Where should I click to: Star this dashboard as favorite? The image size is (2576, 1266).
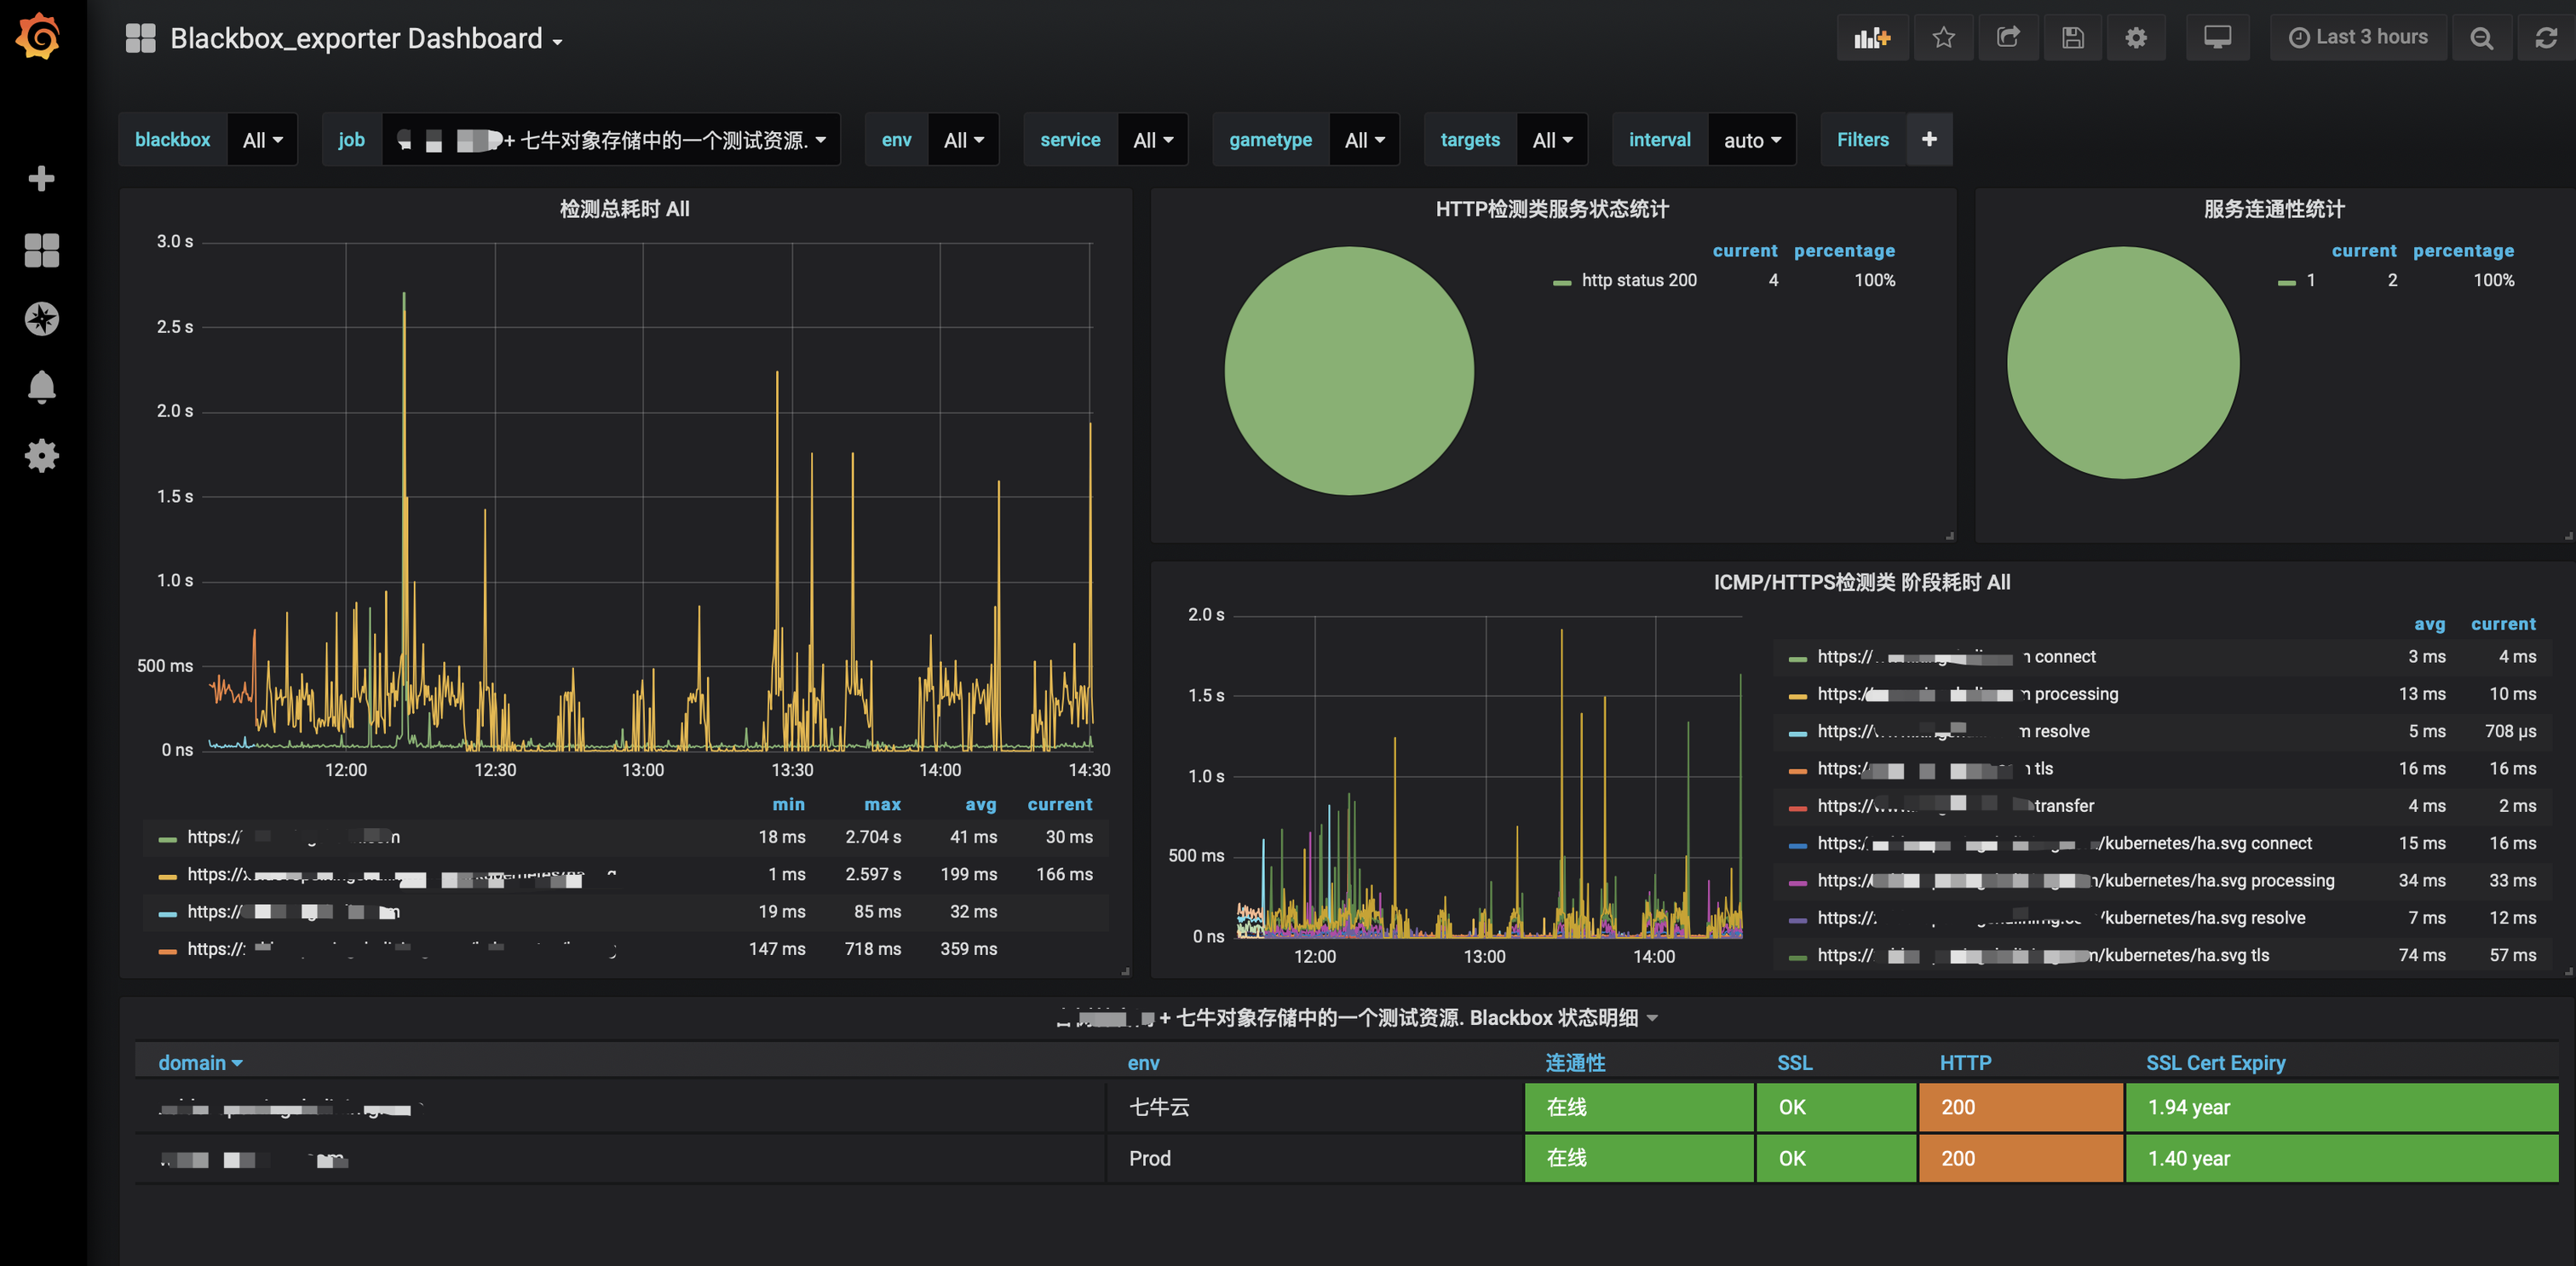1942,38
